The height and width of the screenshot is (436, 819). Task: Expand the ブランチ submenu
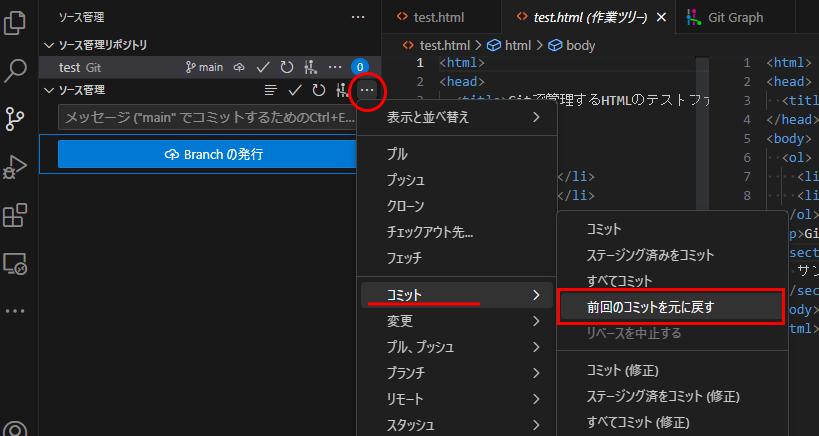[x=457, y=373]
